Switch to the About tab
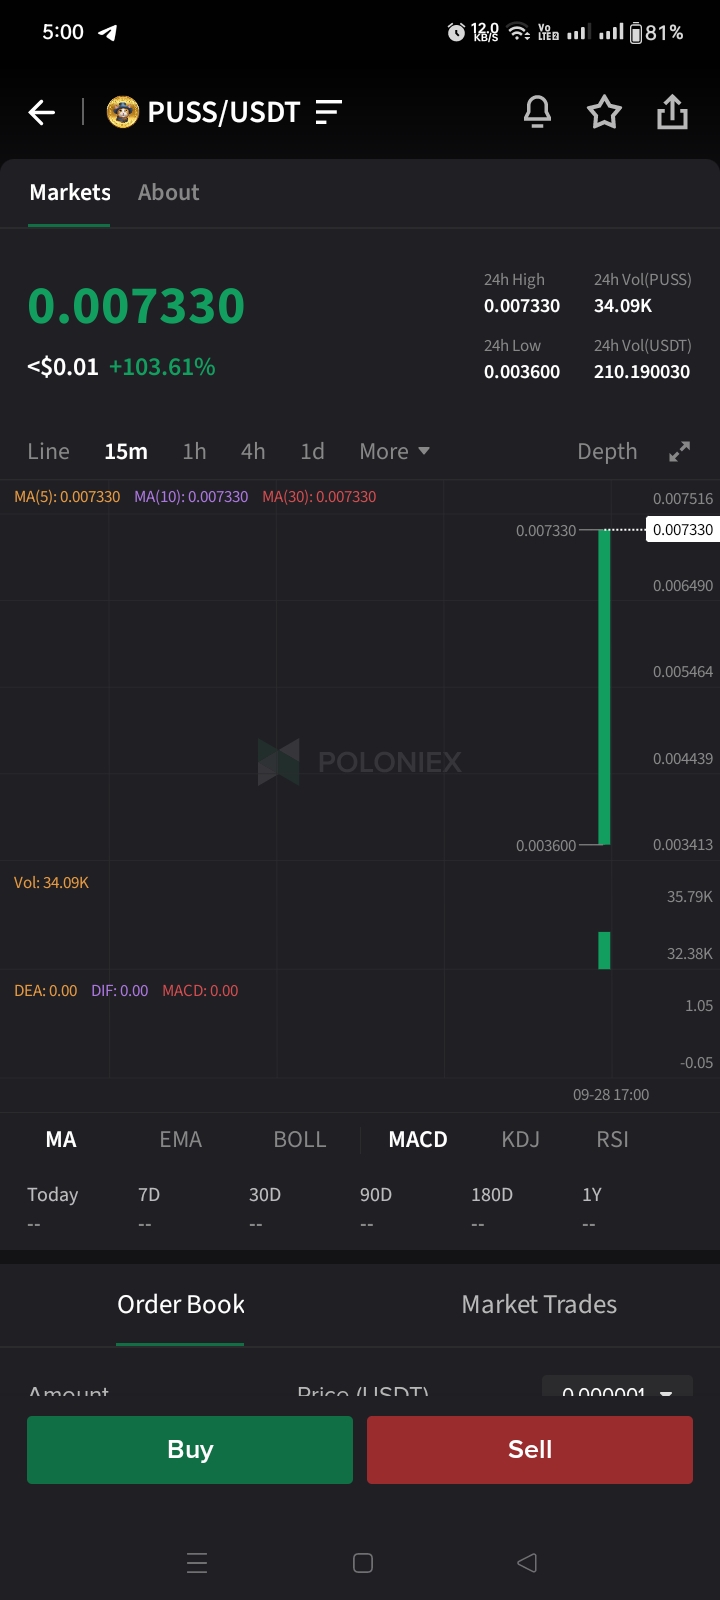Image resolution: width=720 pixels, height=1600 pixels. (x=169, y=192)
